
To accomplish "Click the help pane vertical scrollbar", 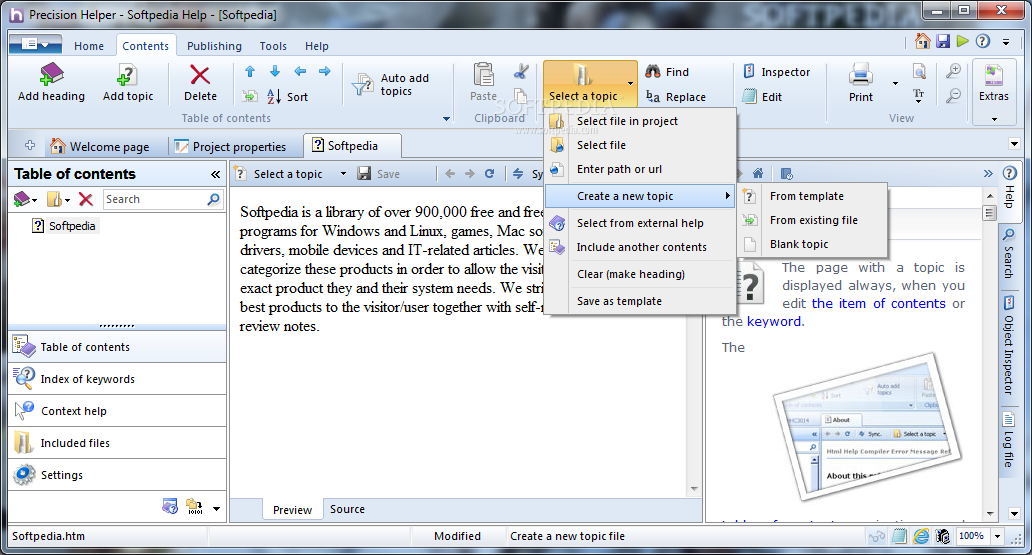I will [989, 355].
